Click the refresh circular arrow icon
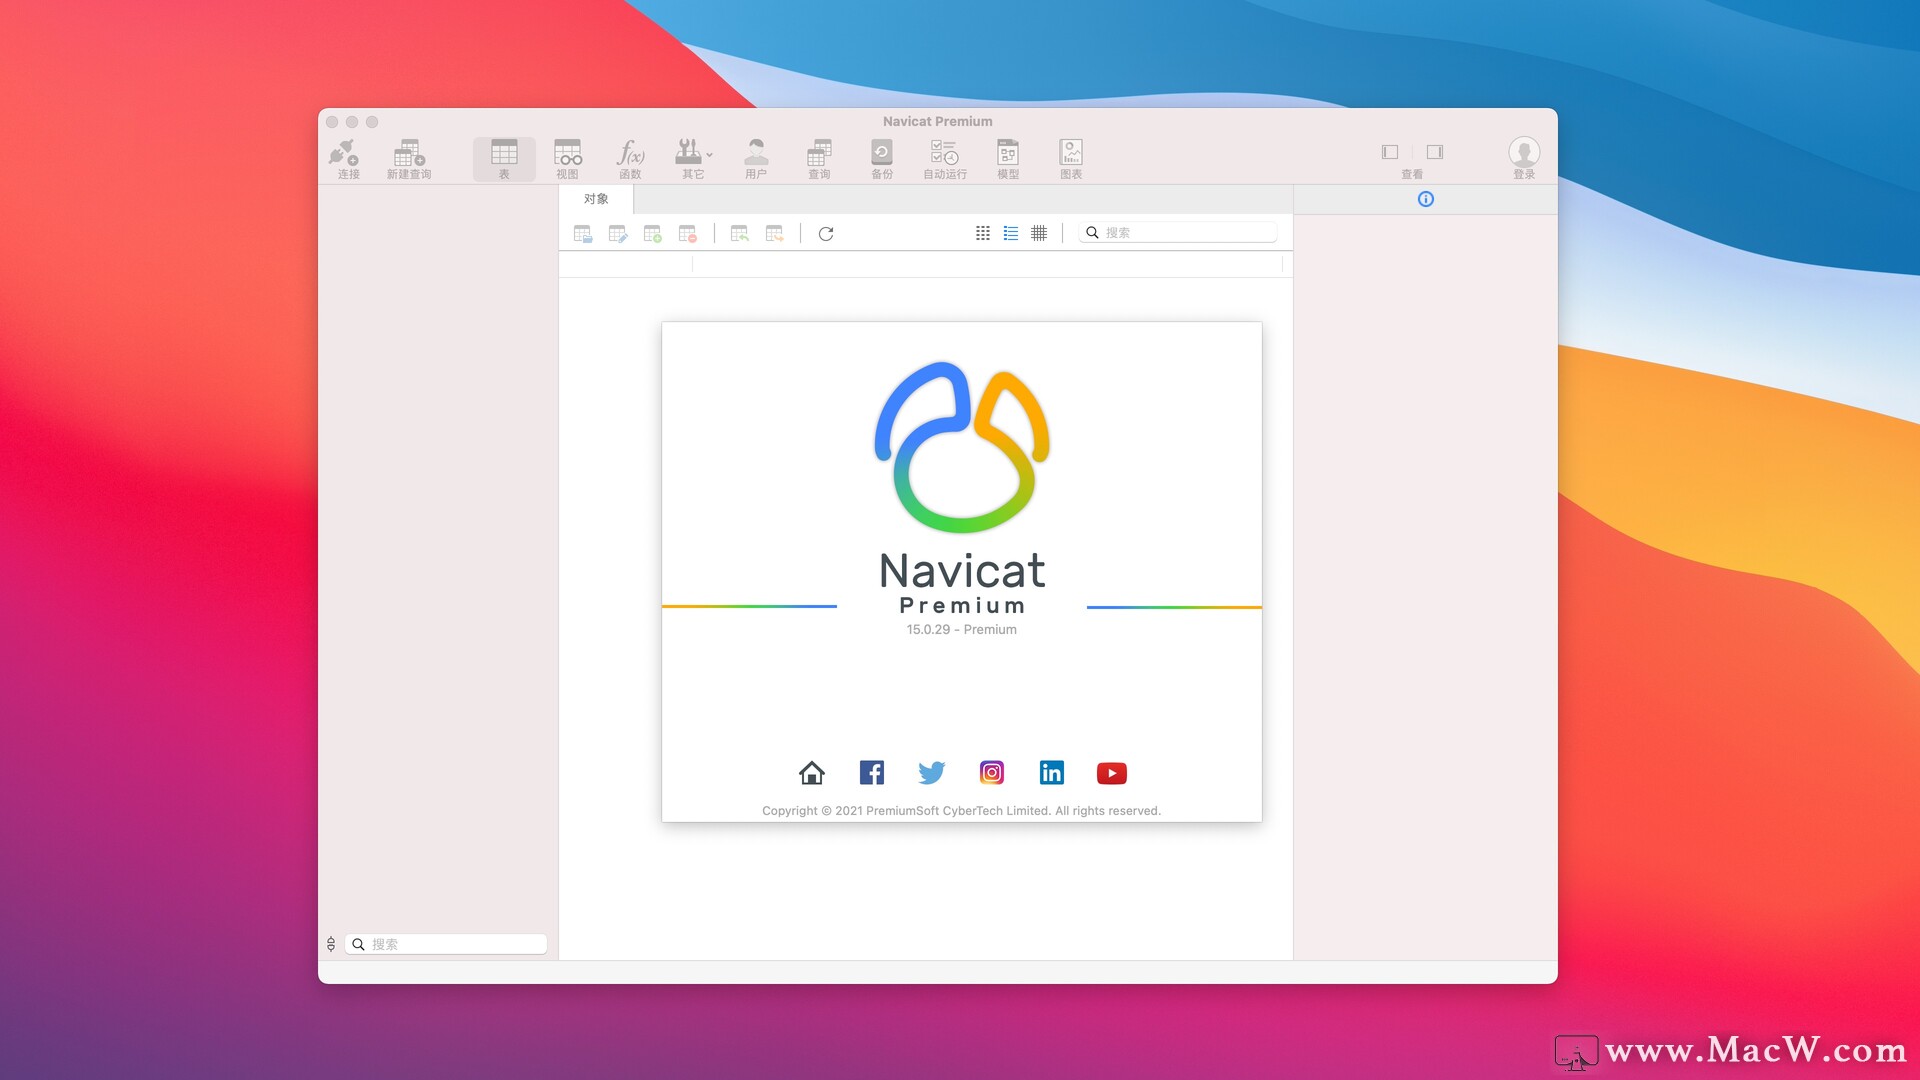 click(x=826, y=233)
